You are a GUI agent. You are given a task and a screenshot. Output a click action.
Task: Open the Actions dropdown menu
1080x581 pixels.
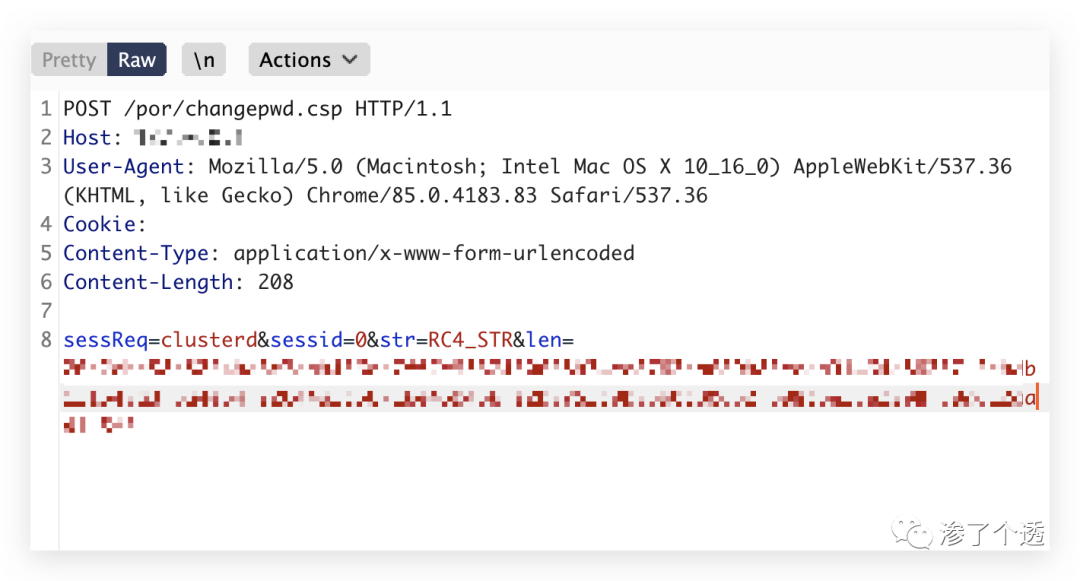click(x=309, y=60)
